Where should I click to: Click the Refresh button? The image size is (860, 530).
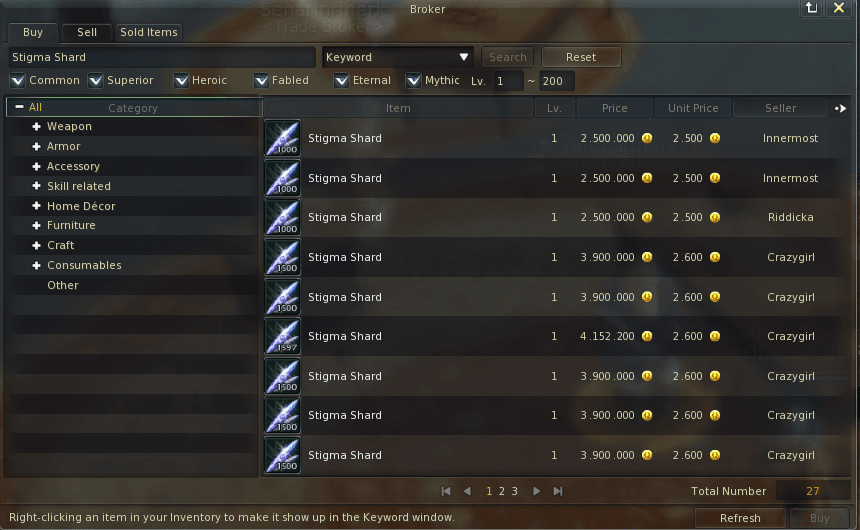740,518
